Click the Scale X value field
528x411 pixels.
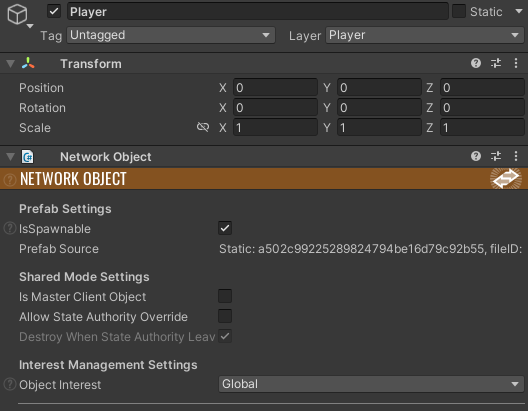275,128
